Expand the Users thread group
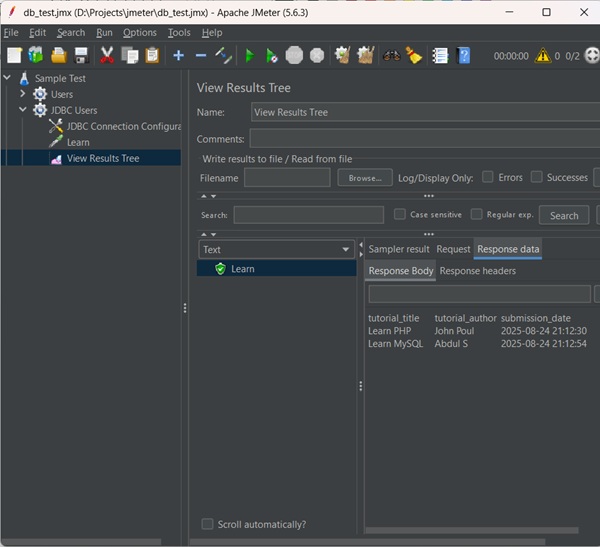The width and height of the screenshot is (600, 547). point(23,94)
